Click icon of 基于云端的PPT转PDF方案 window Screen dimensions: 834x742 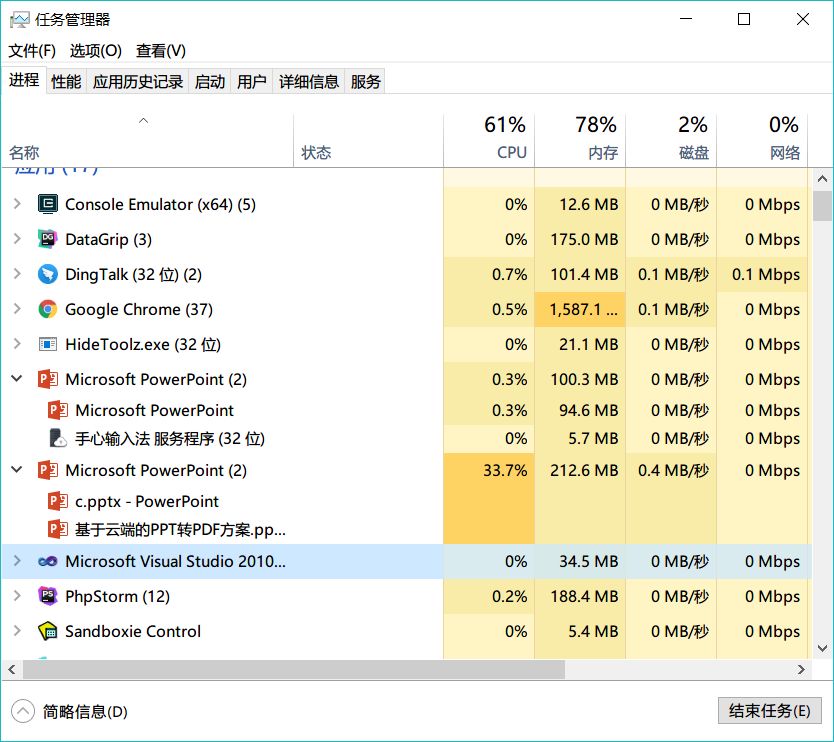pyautogui.click(x=58, y=529)
